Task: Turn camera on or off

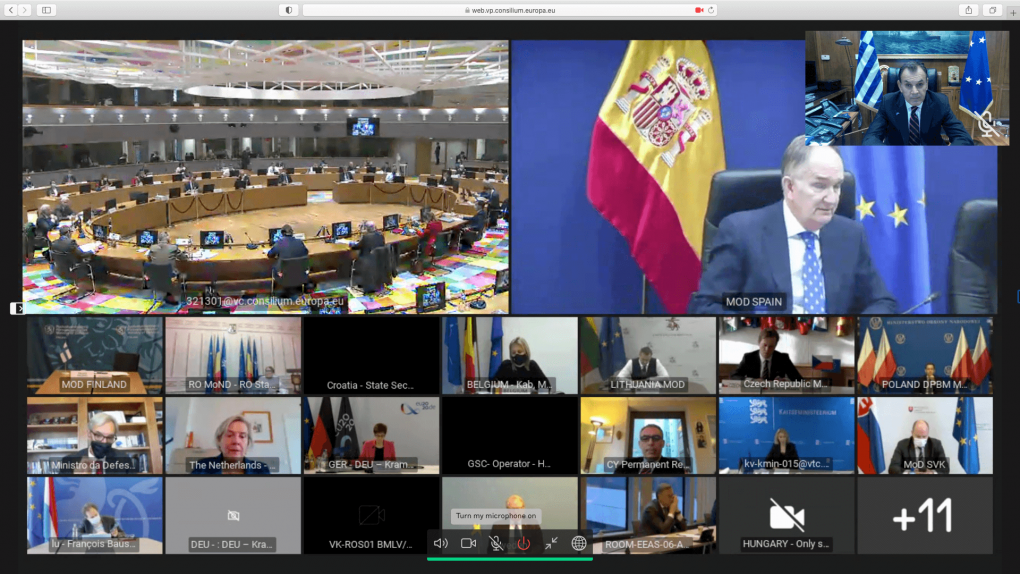Action: click(468, 543)
